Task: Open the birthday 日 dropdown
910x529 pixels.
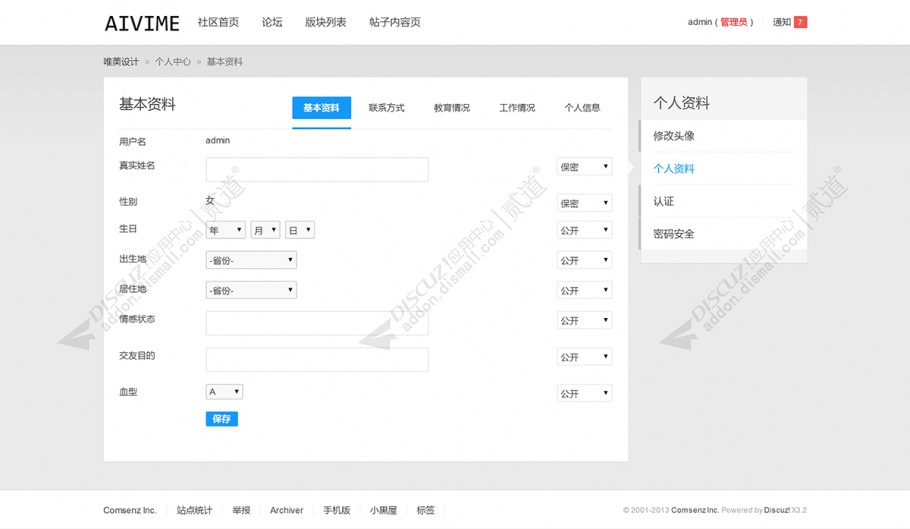Action: pos(300,230)
